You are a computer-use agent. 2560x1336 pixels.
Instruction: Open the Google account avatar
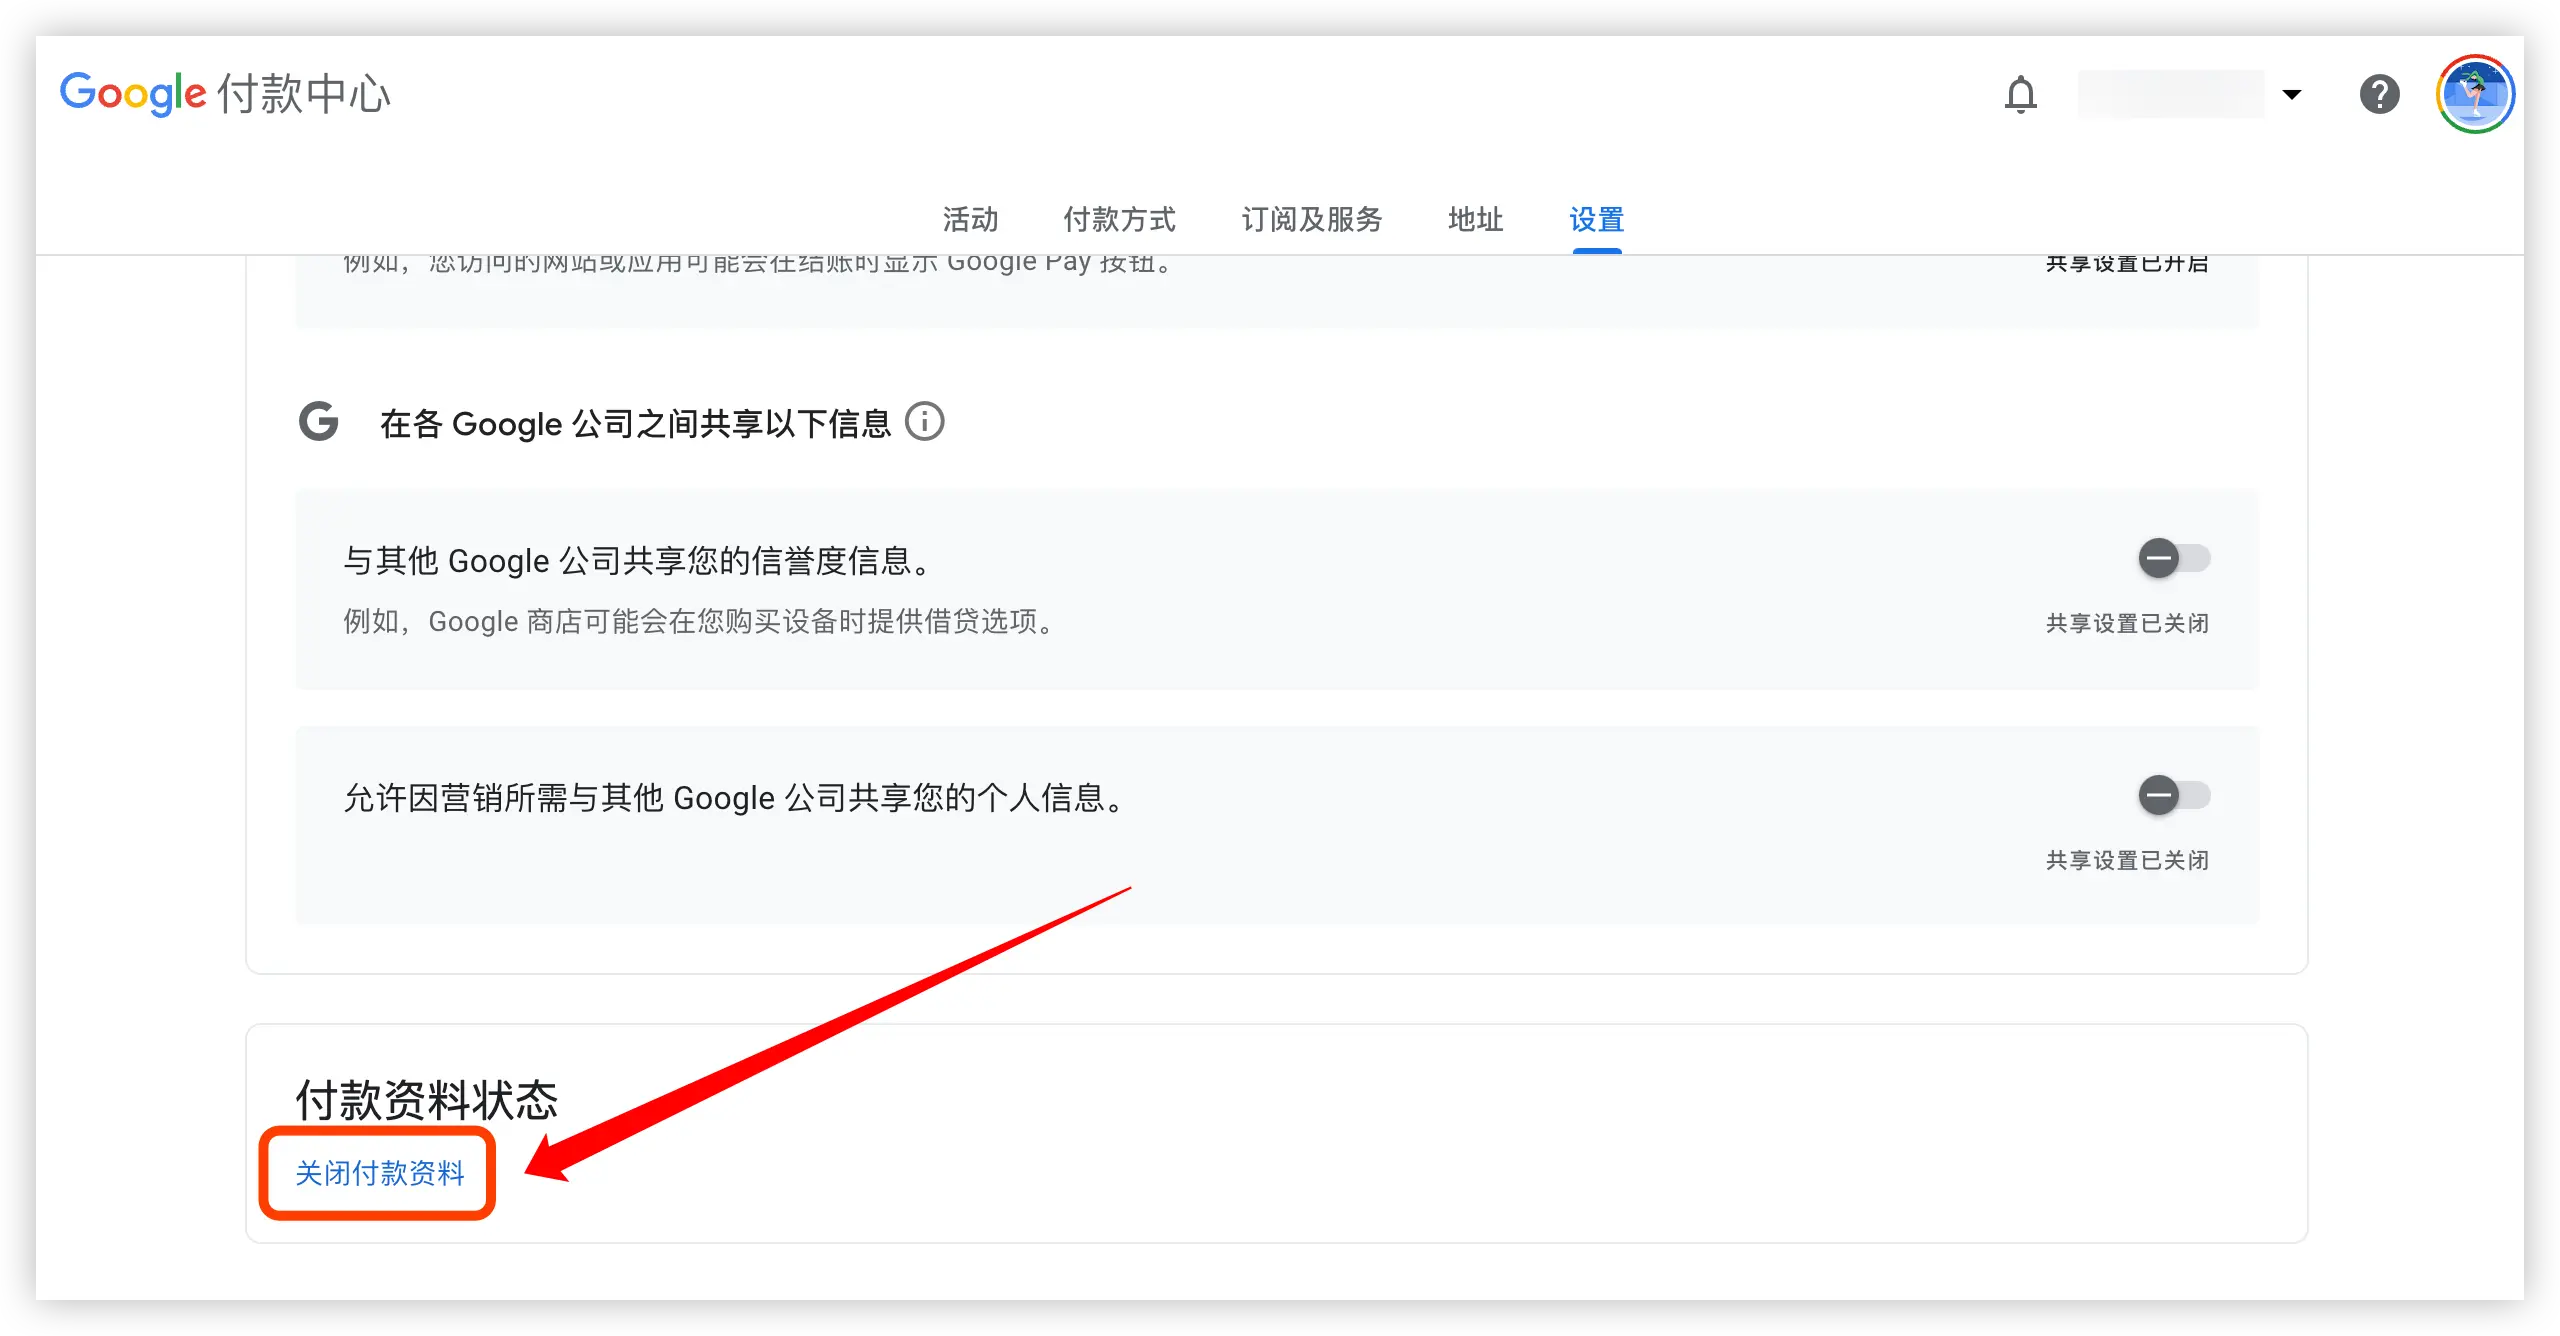click(2475, 95)
